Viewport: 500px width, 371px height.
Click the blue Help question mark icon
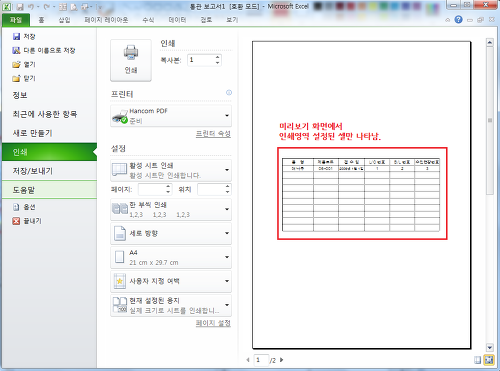tap(459, 20)
